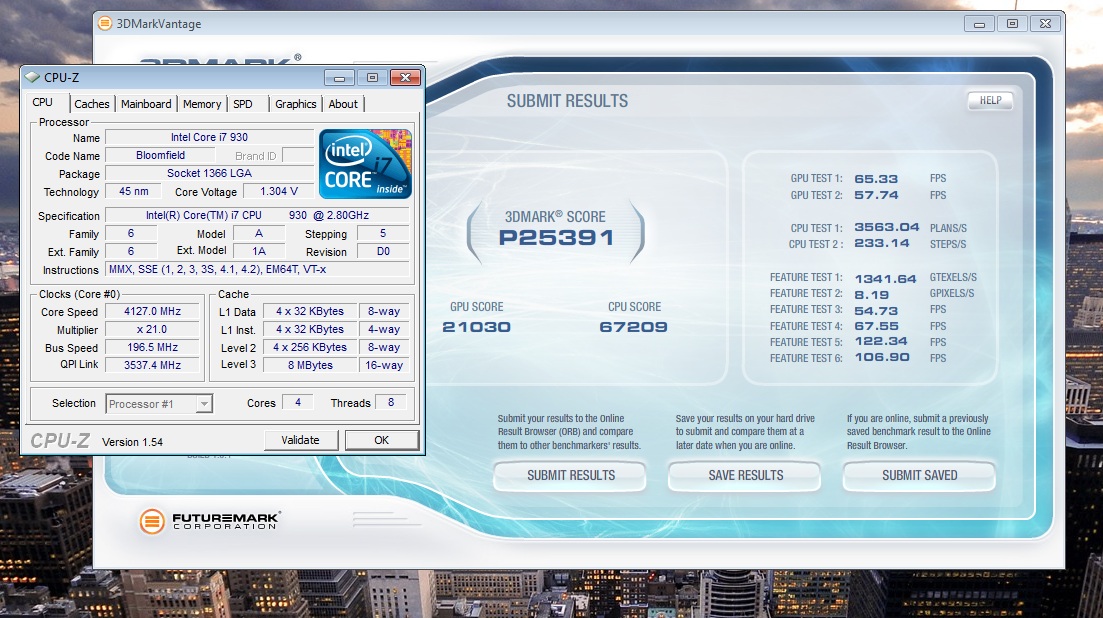This screenshot has width=1103, height=618.
Task: Open the Processor #1 selection dropdown
Action: point(204,404)
